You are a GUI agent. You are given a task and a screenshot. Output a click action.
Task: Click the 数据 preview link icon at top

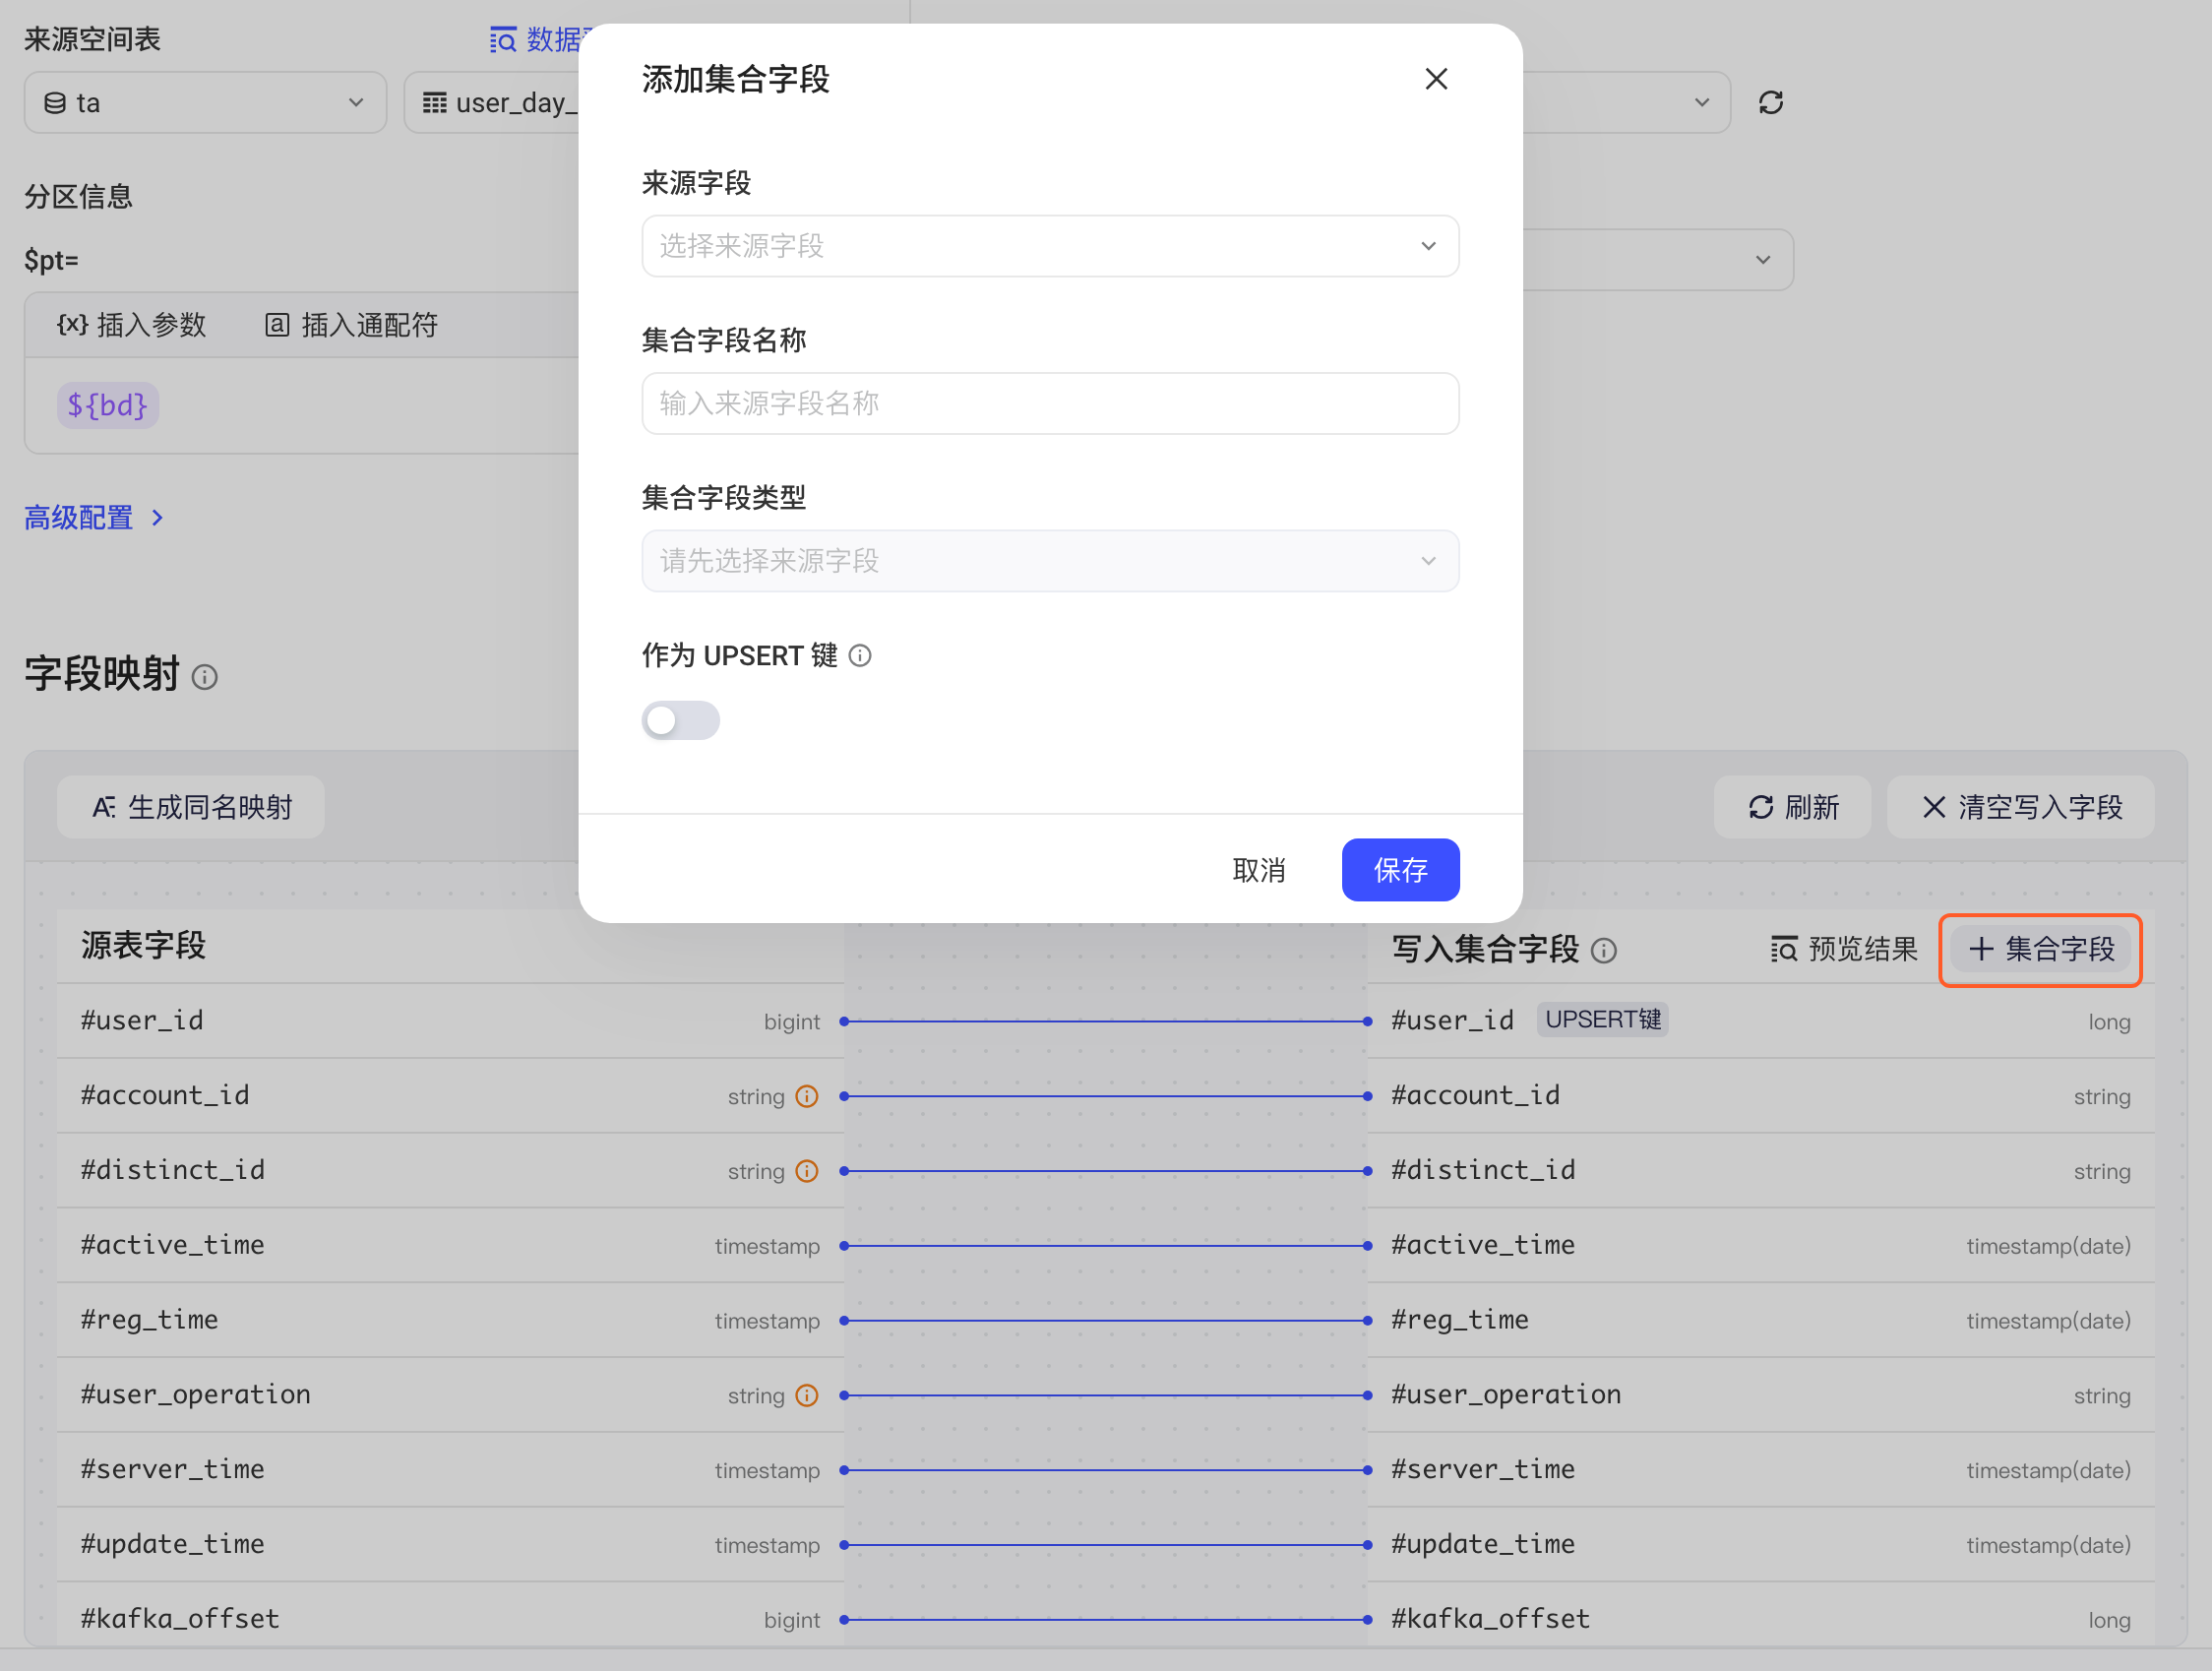click(x=503, y=40)
